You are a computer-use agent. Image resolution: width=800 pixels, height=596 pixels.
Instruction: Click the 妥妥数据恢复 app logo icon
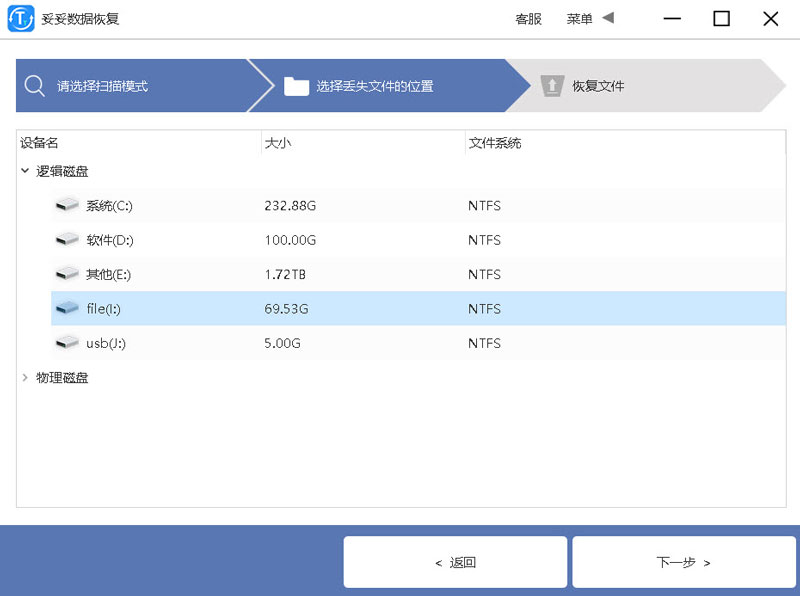coord(21,18)
